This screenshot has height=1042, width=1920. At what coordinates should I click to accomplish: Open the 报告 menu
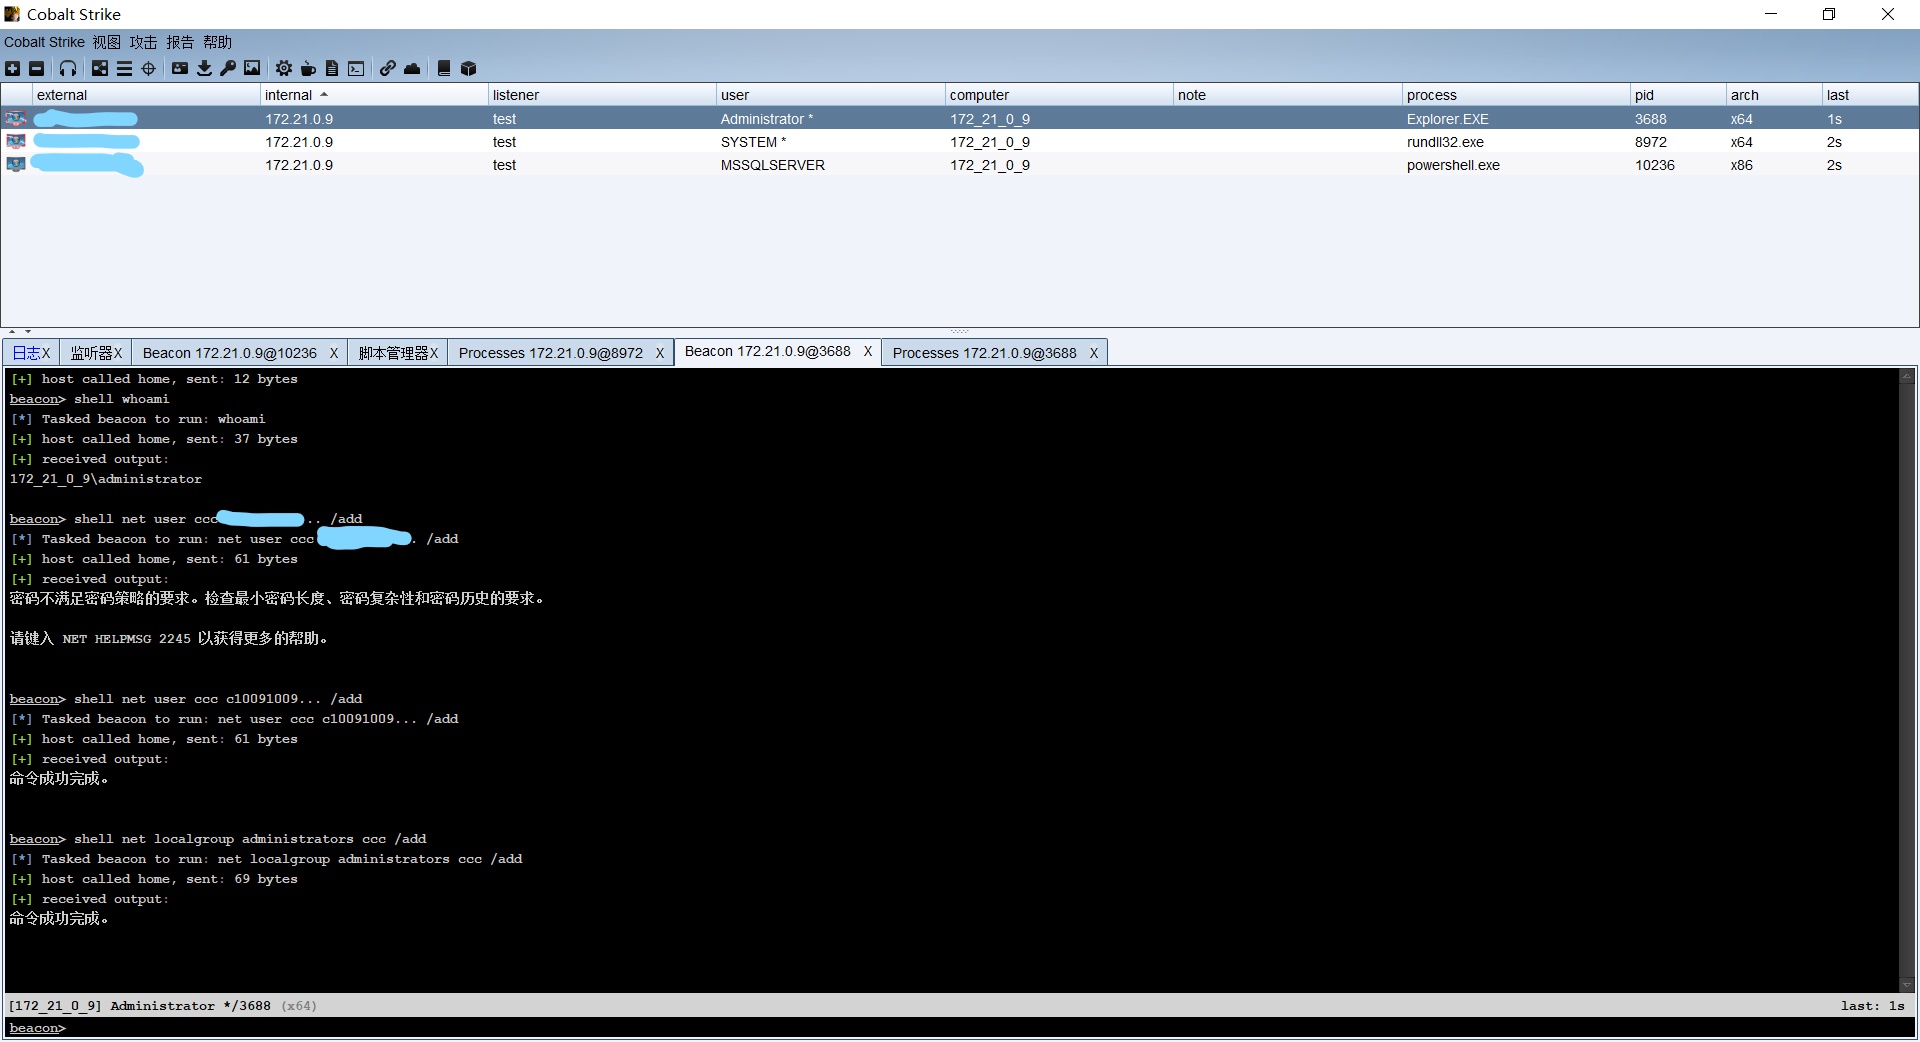pyautogui.click(x=180, y=42)
